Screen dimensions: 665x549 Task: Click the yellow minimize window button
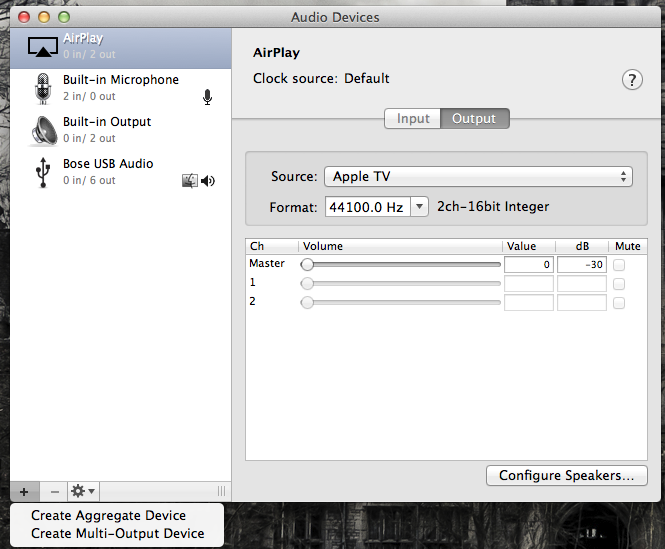pyautogui.click(x=44, y=17)
